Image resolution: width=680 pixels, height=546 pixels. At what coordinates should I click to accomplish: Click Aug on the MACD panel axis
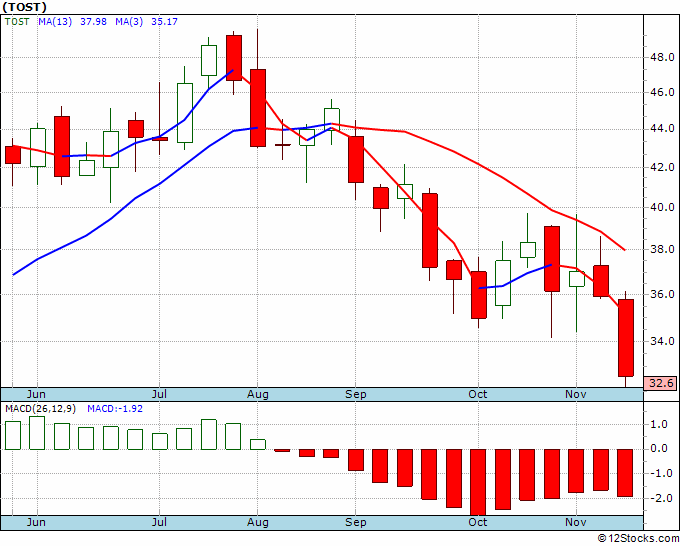tap(258, 522)
